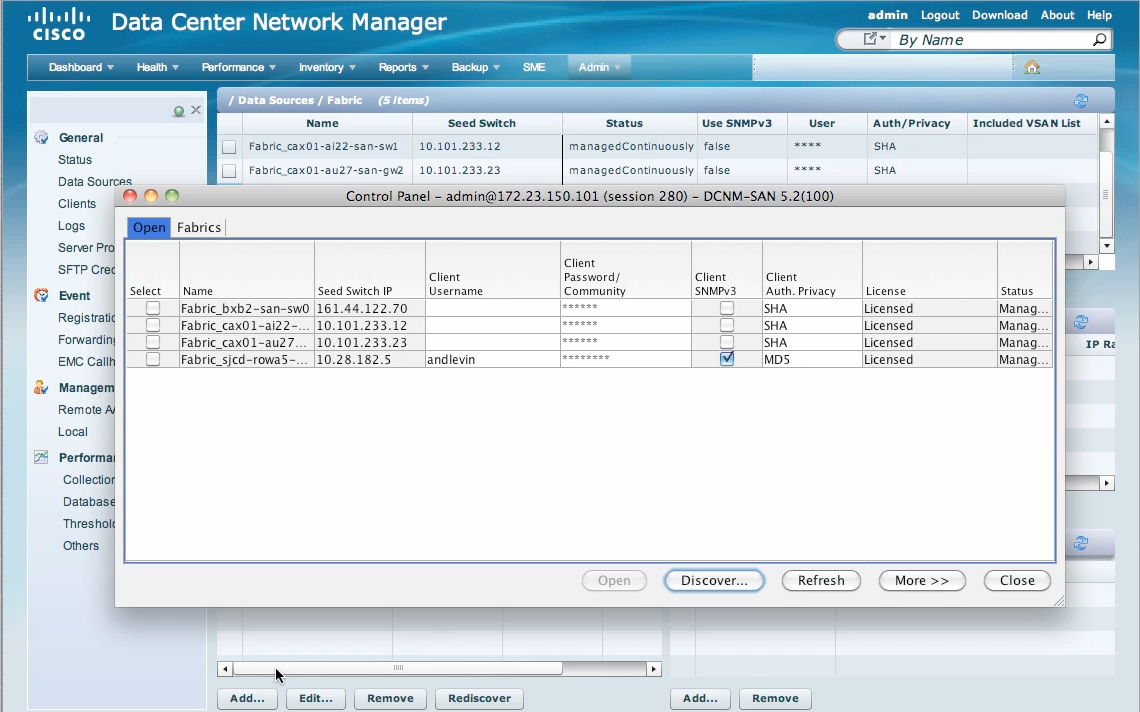
Task: Open Logs in sidebar
Action: pos(71,225)
